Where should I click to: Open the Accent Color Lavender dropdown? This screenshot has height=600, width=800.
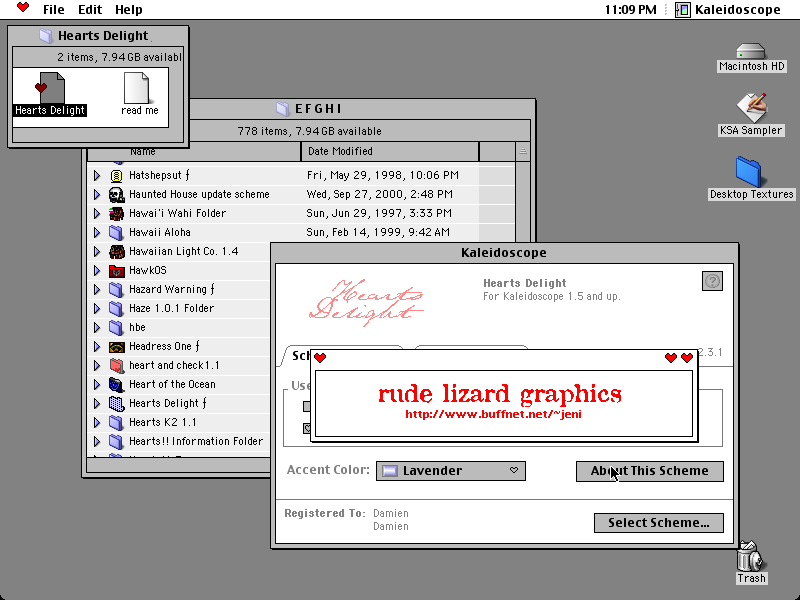[451, 471]
